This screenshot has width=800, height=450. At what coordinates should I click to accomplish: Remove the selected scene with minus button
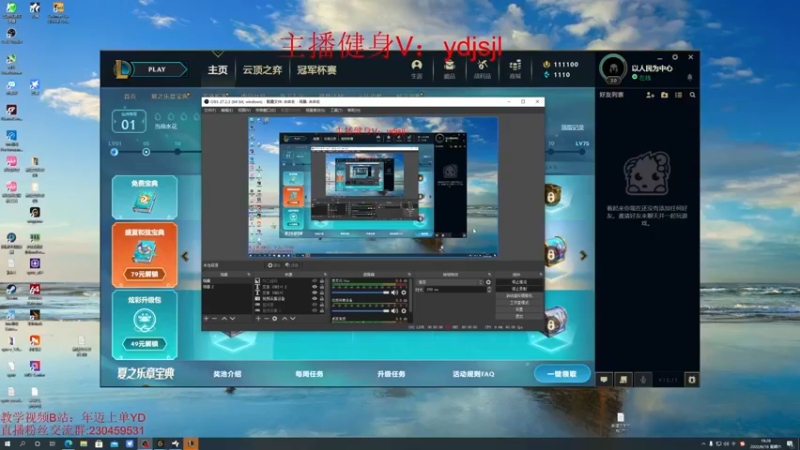click(215, 318)
